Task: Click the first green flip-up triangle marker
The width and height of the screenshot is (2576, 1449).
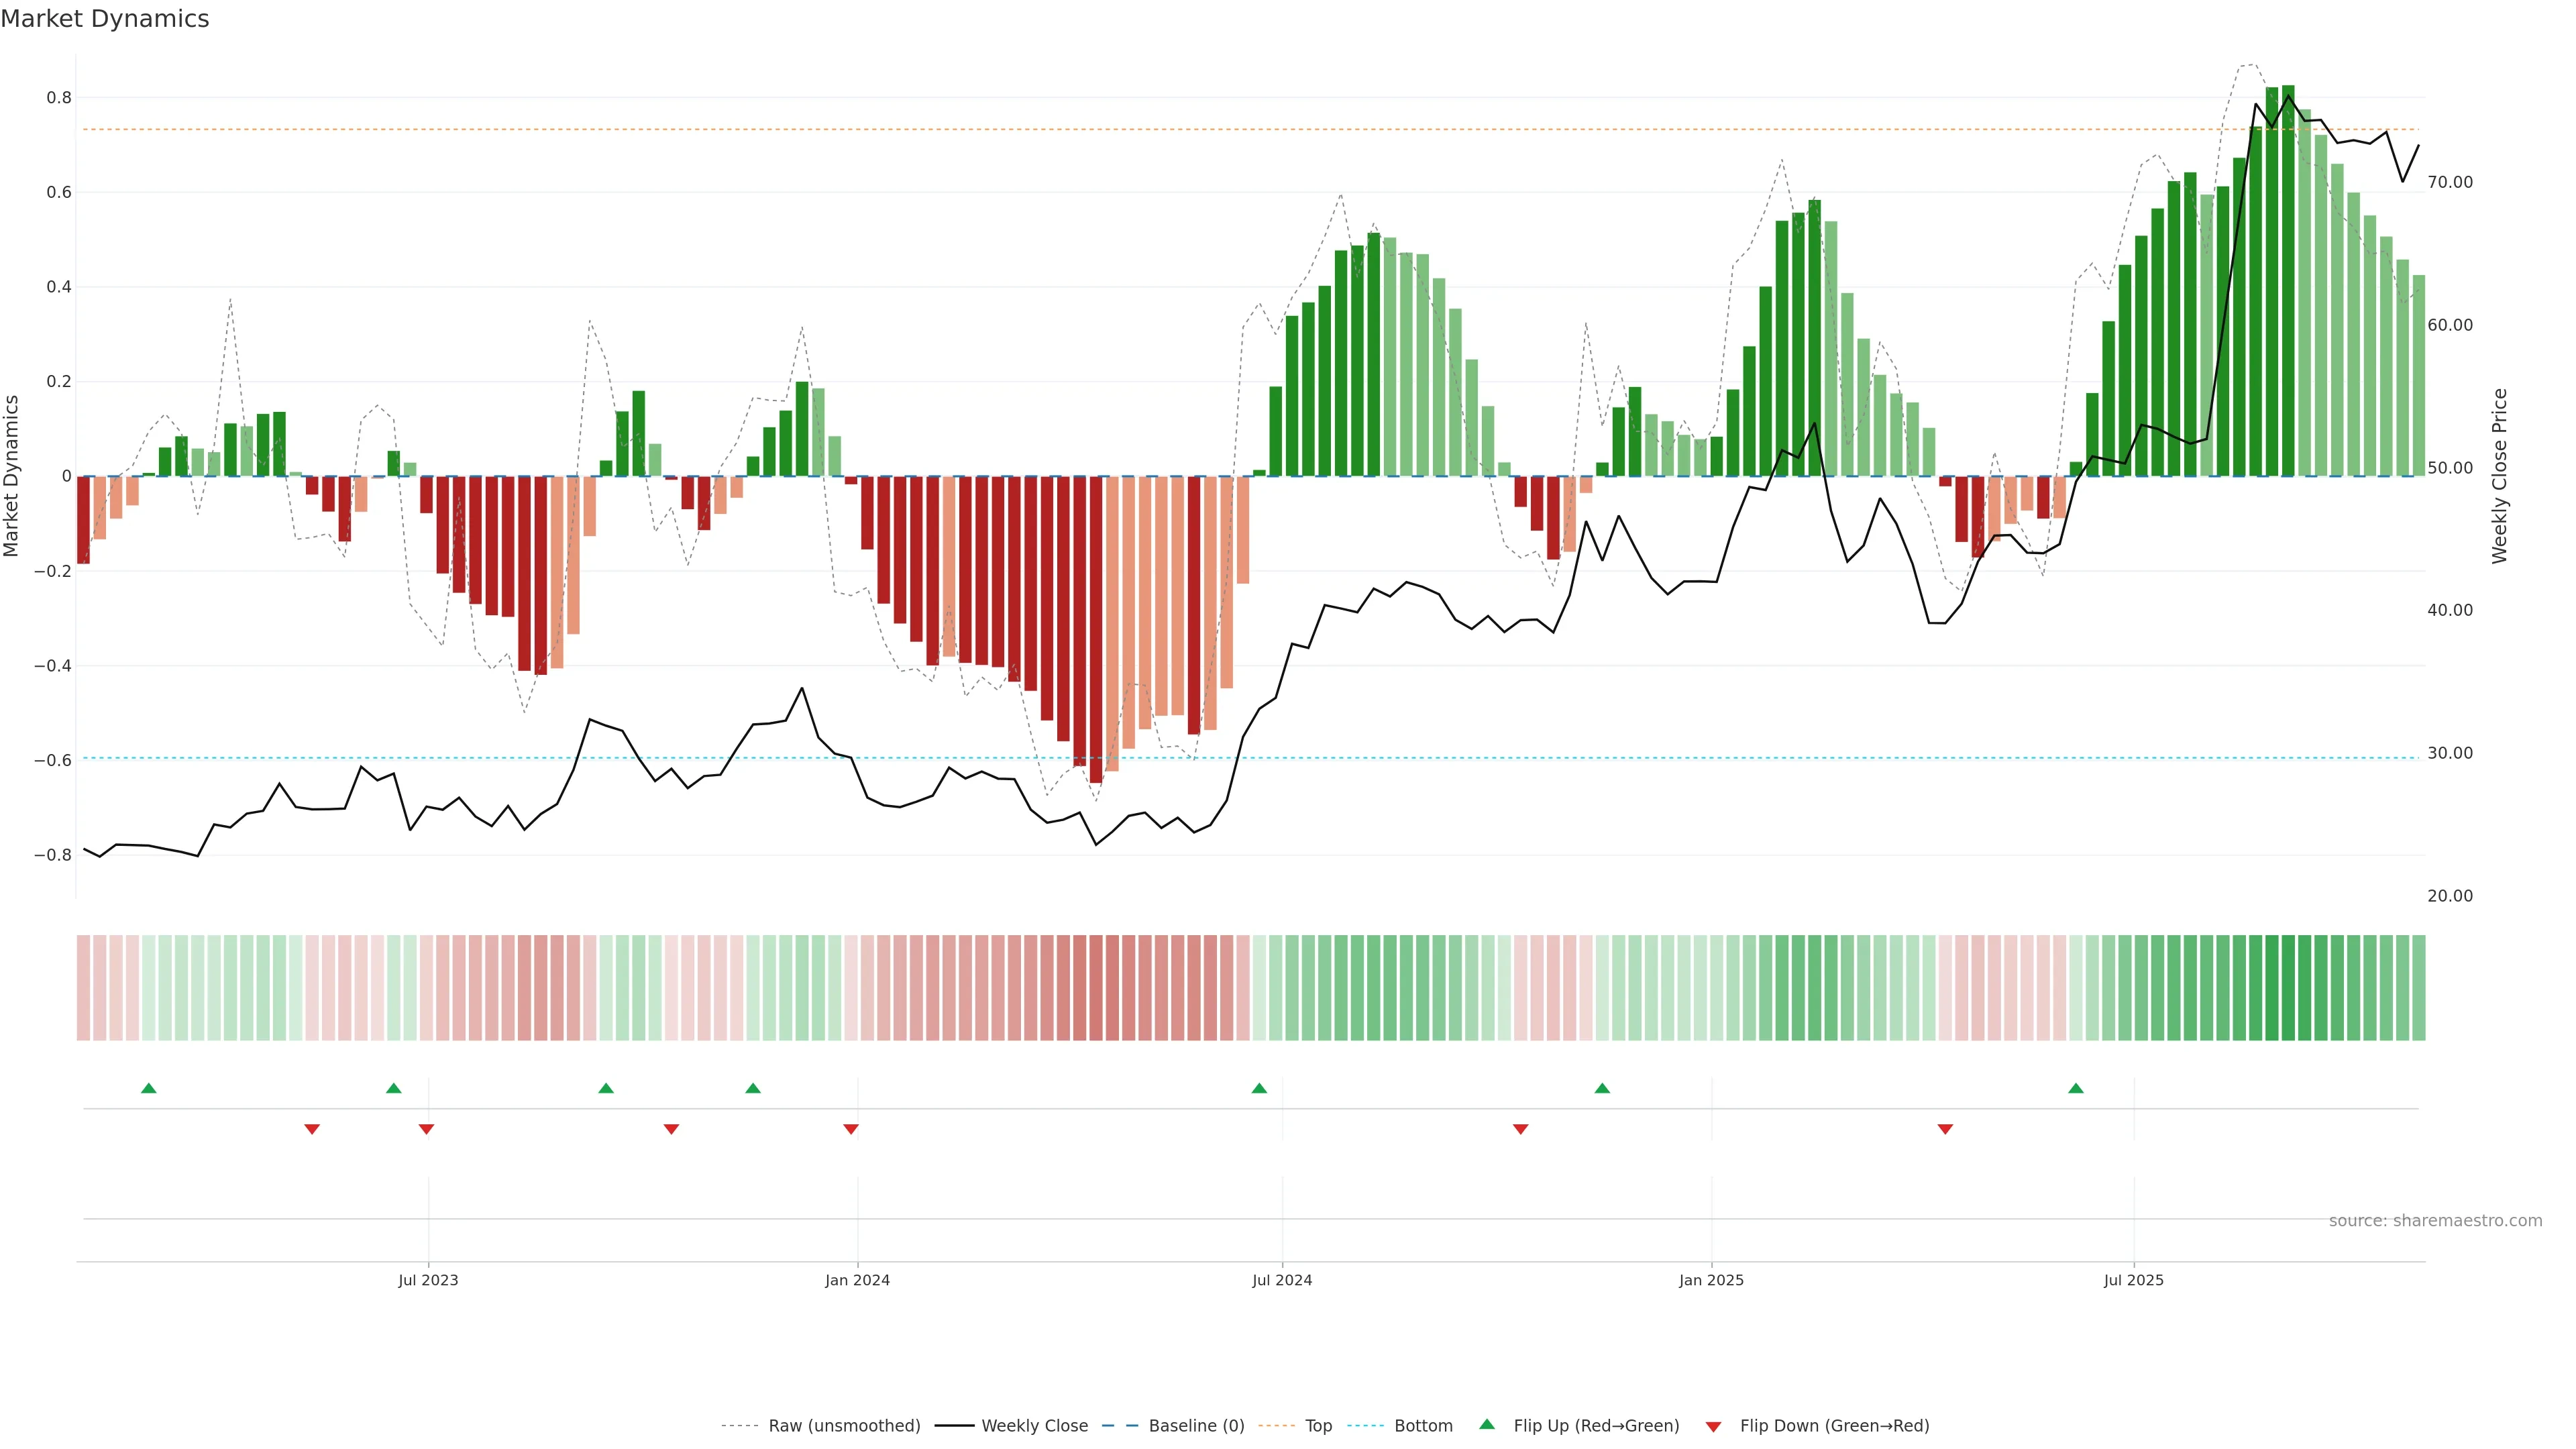Action: (x=149, y=1088)
